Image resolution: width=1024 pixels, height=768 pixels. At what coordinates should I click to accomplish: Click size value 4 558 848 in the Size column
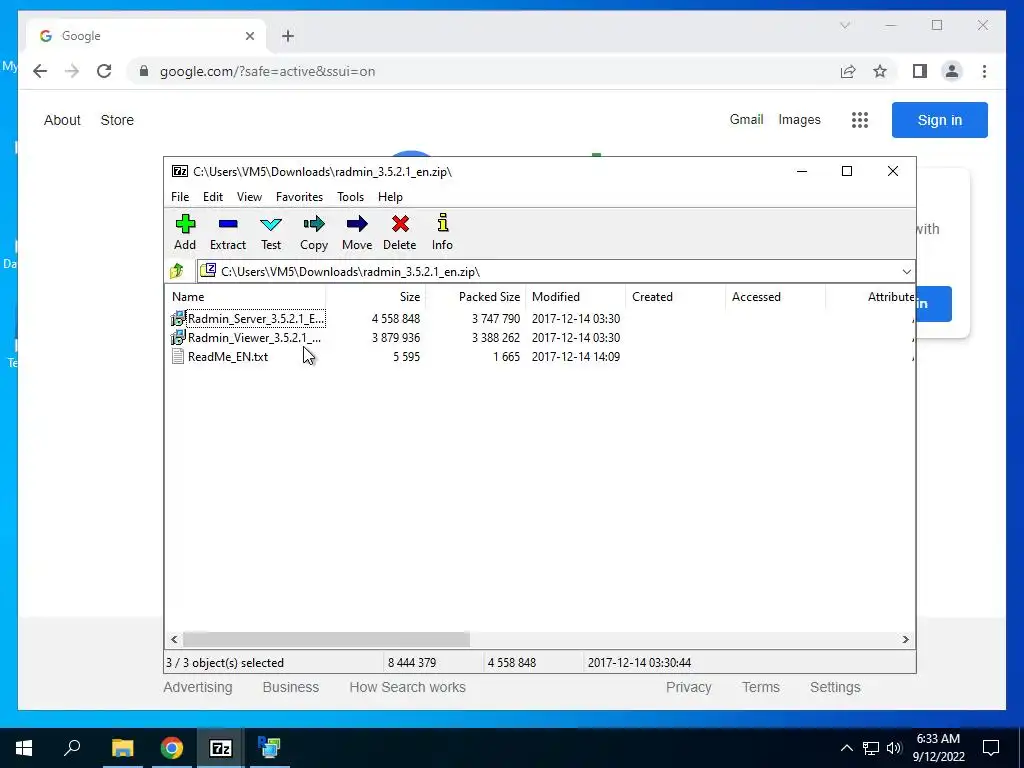(x=396, y=319)
